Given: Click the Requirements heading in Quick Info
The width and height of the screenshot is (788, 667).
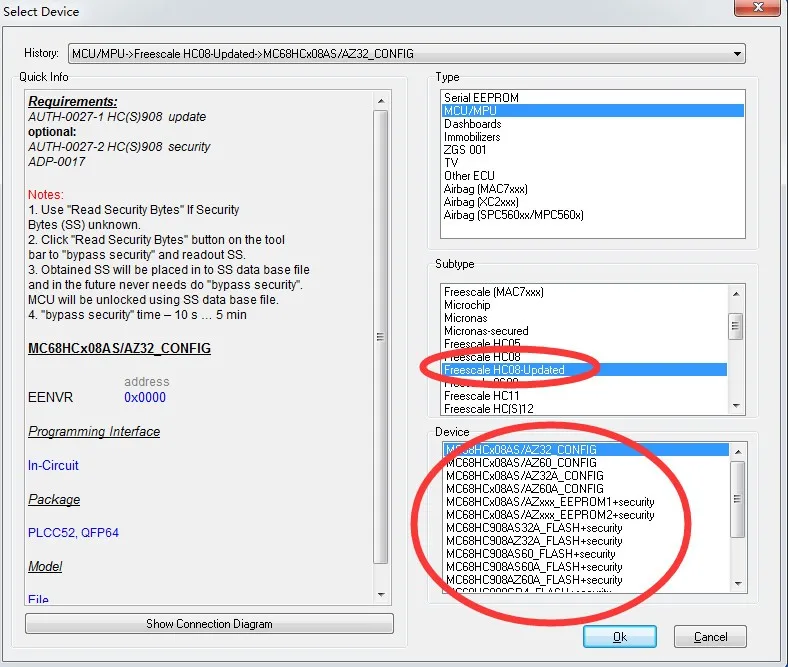Looking at the screenshot, I should (x=72, y=102).
